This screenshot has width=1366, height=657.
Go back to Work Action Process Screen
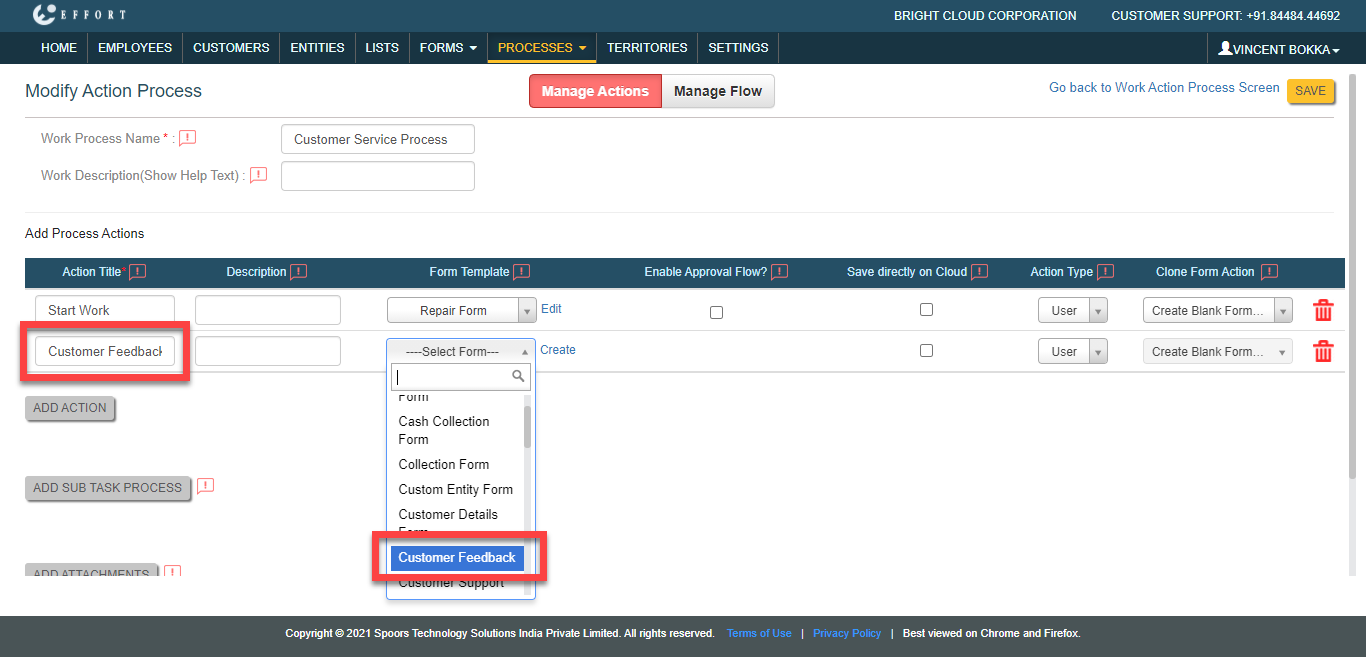pos(1163,88)
